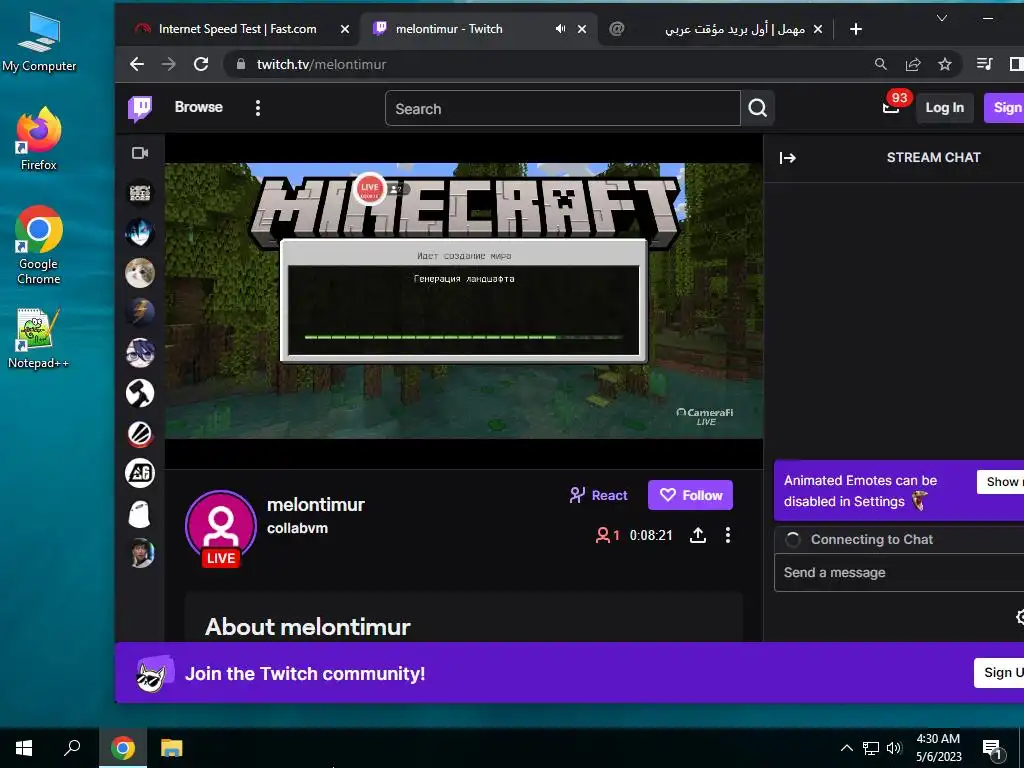Image resolution: width=1024 pixels, height=768 pixels.
Task: Collapse the stream chat panel arrow
Action: click(788, 157)
